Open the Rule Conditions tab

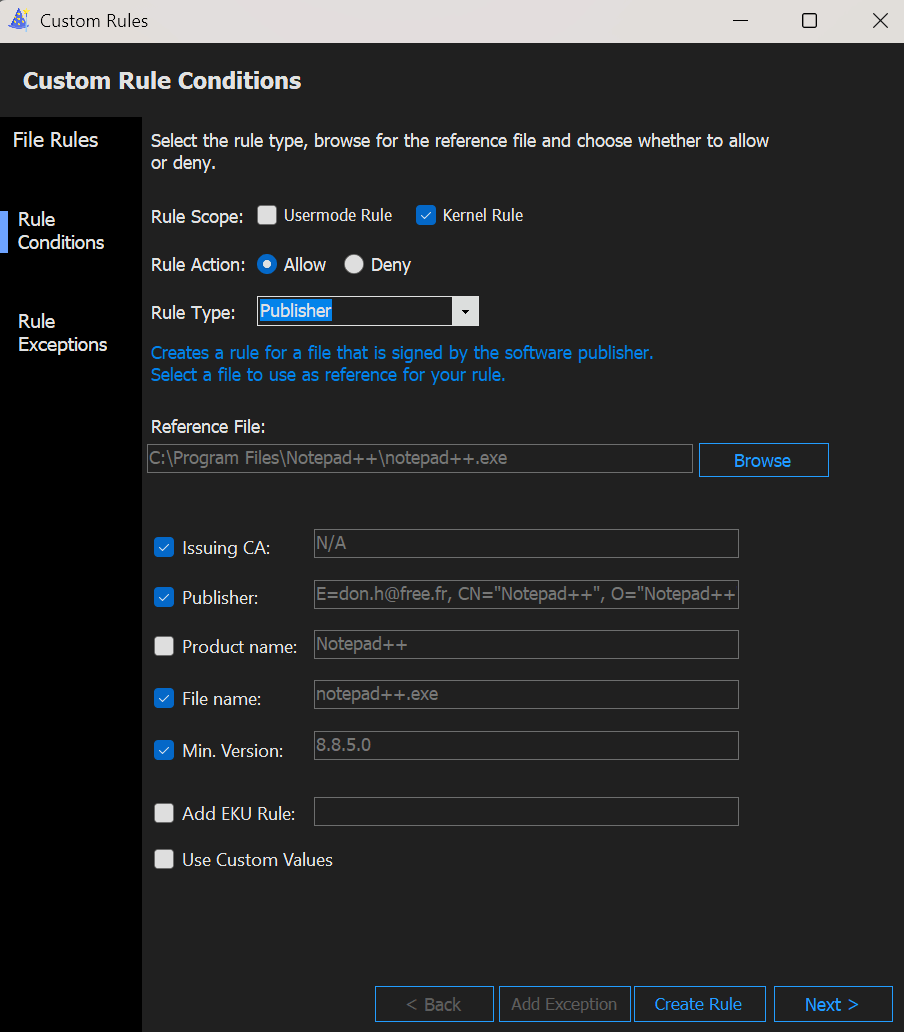point(60,231)
